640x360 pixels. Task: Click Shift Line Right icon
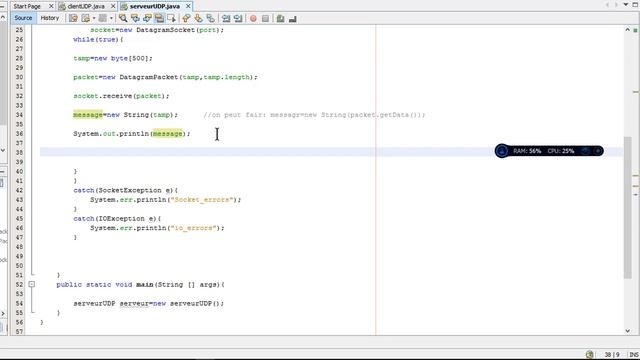(238, 18)
